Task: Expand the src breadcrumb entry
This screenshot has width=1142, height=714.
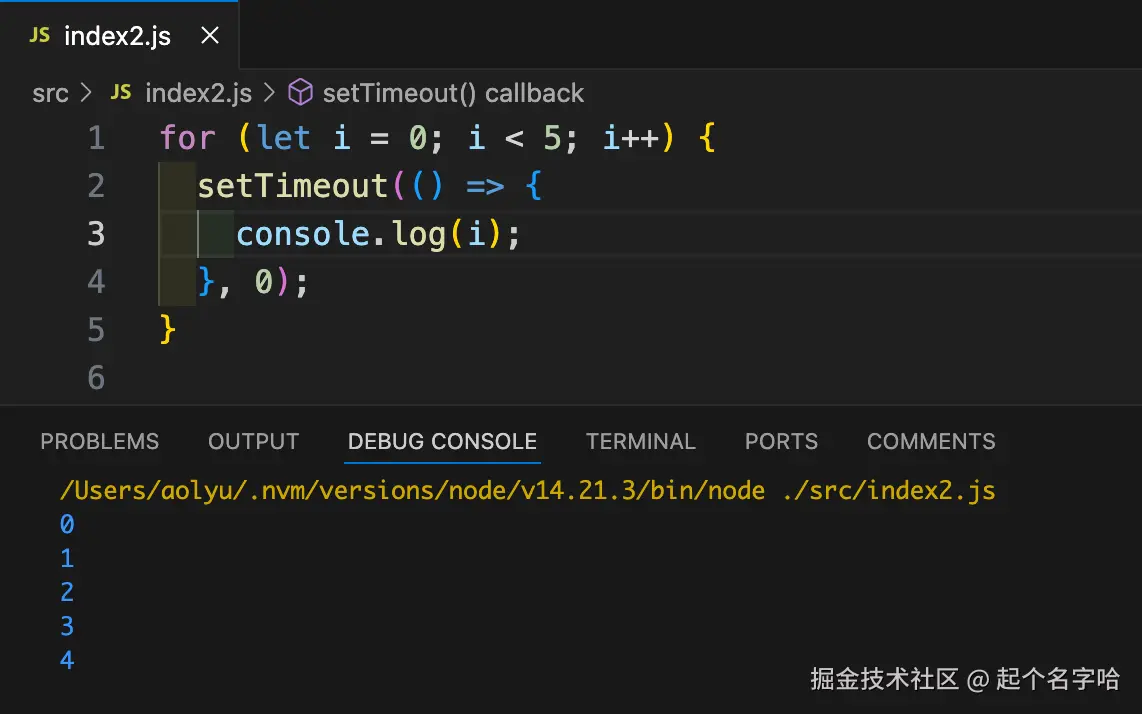Action: [50, 92]
